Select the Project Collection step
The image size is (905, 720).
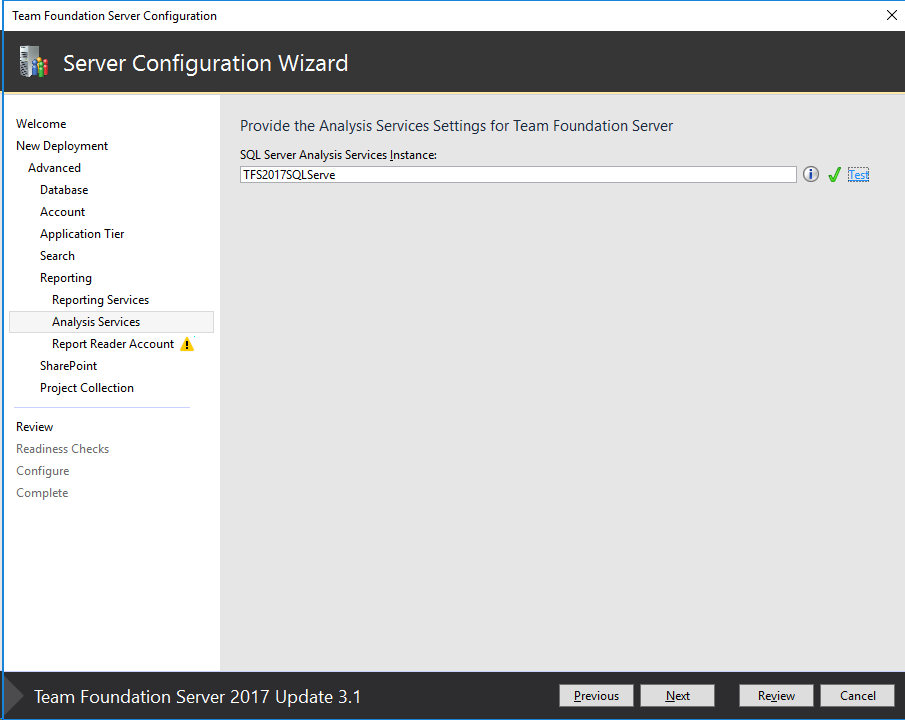pos(85,387)
